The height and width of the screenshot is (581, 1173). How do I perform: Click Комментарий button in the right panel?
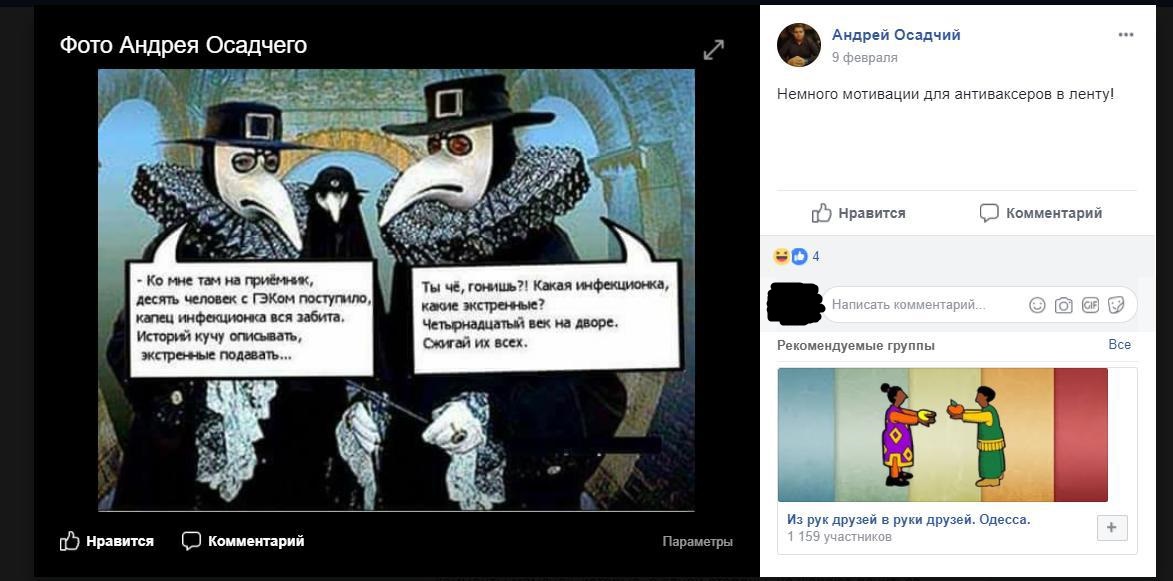[x=1041, y=213]
